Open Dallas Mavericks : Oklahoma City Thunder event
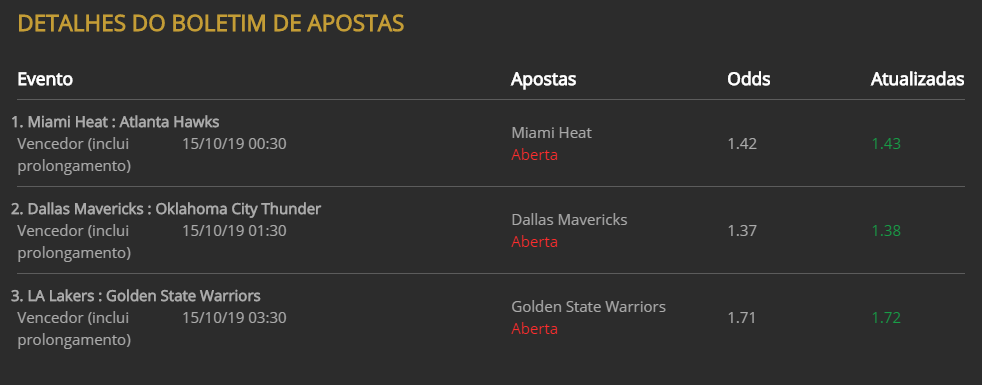982x385 pixels. [x=166, y=208]
